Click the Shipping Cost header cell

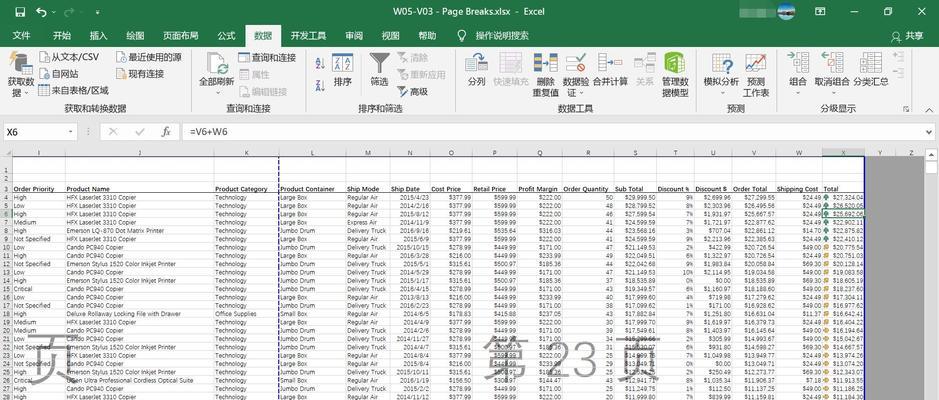click(x=797, y=189)
